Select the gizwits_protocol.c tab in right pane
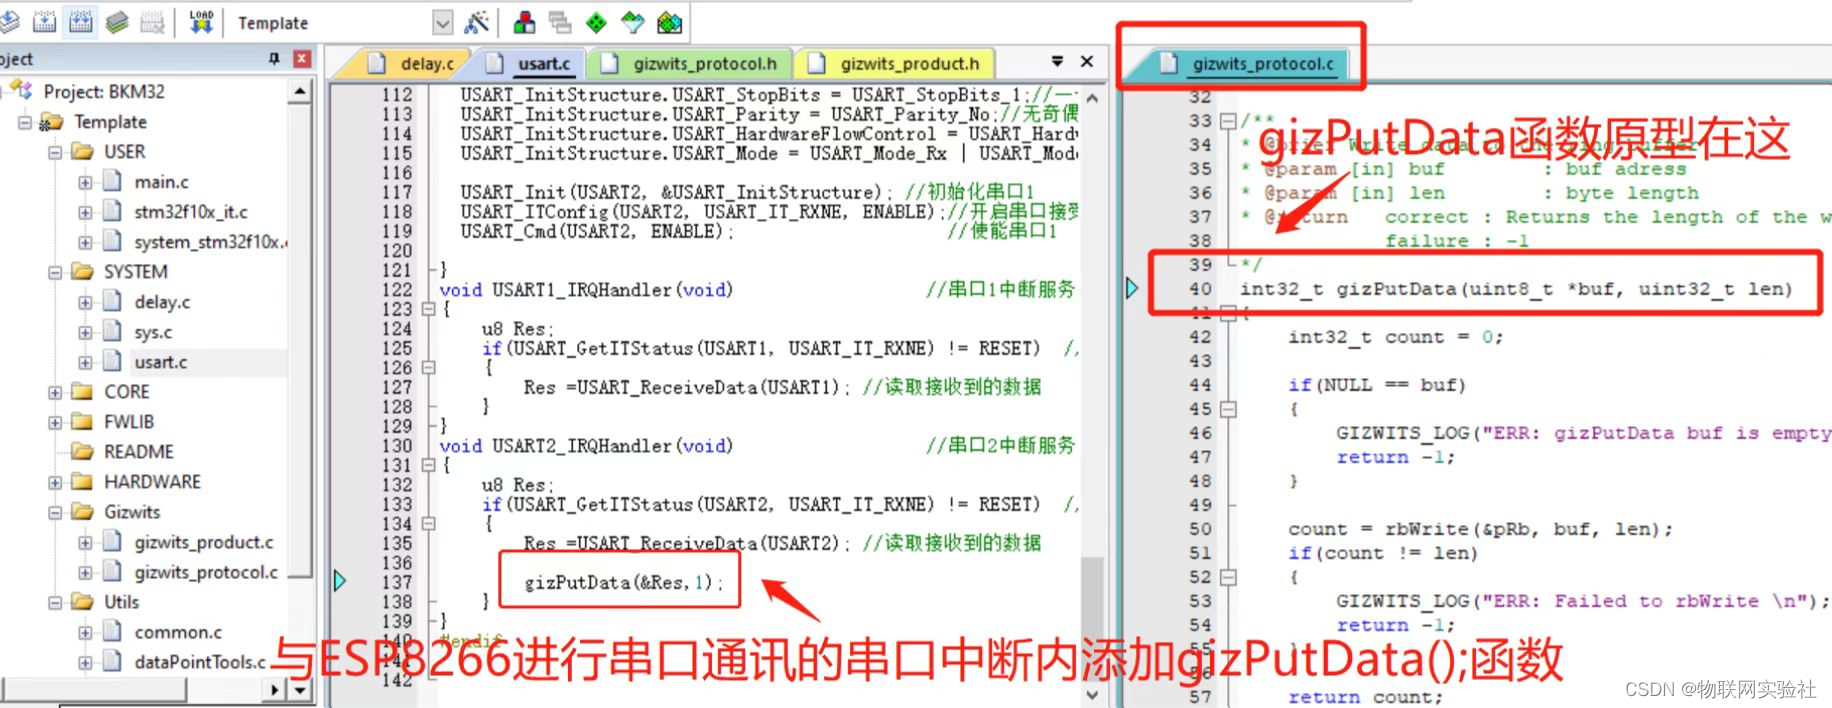Image resolution: width=1832 pixels, height=708 pixels. click(x=1247, y=64)
